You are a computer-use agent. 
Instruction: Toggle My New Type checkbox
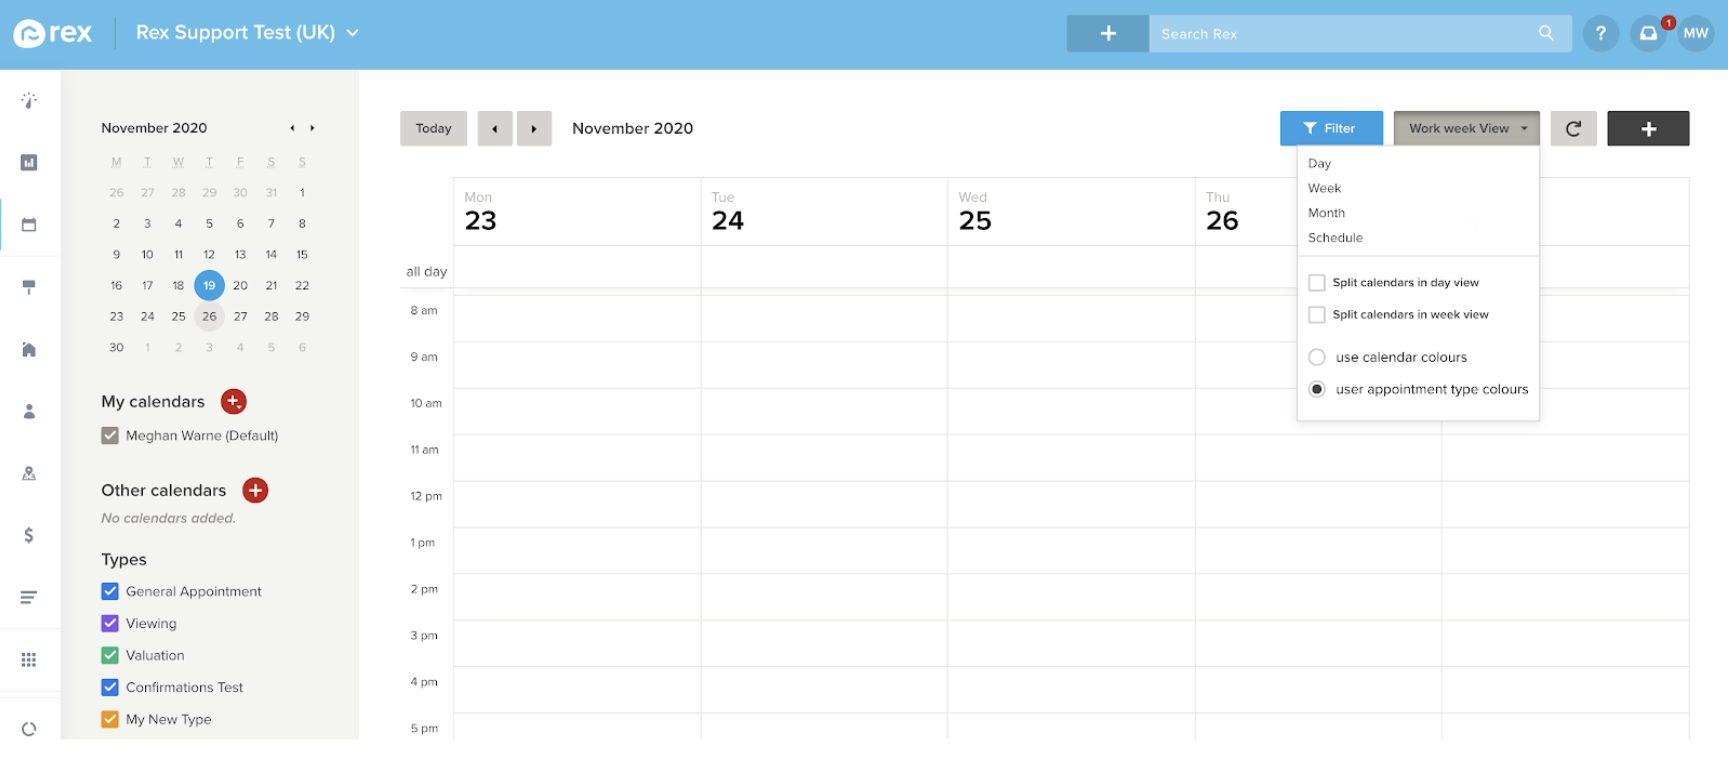coord(110,719)
